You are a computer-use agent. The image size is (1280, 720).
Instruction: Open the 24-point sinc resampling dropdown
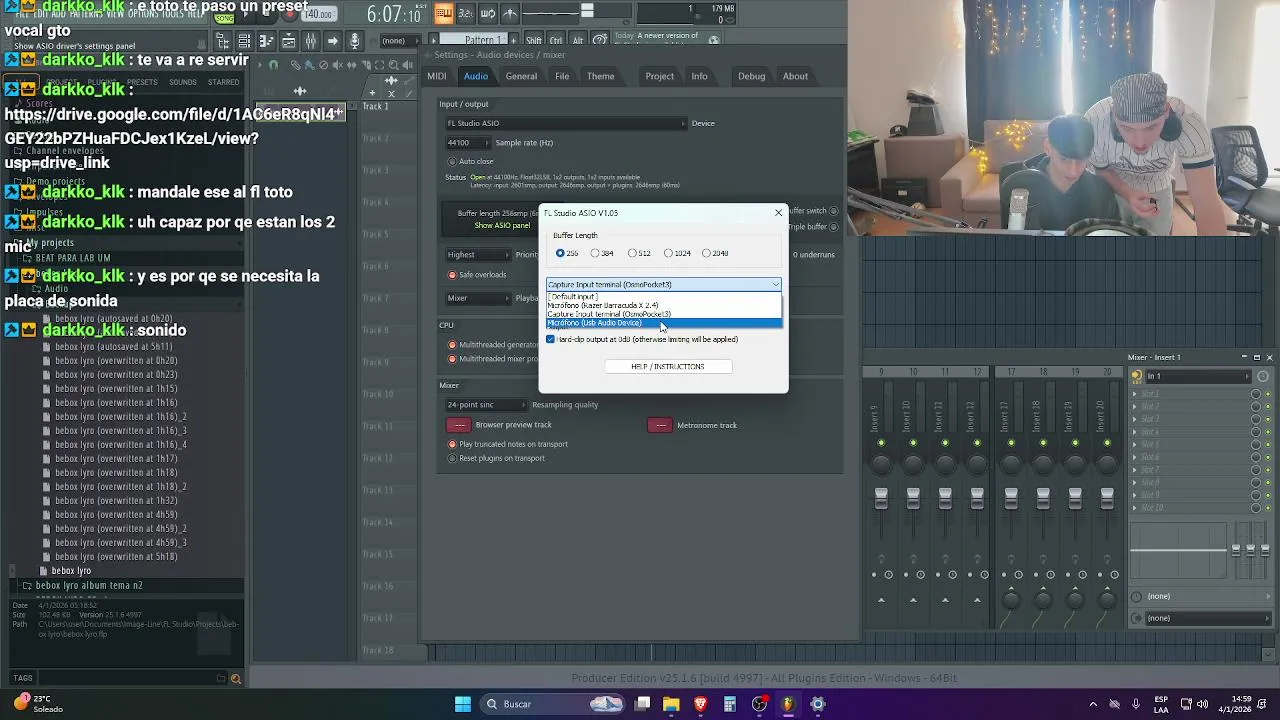tap(486, 405)
